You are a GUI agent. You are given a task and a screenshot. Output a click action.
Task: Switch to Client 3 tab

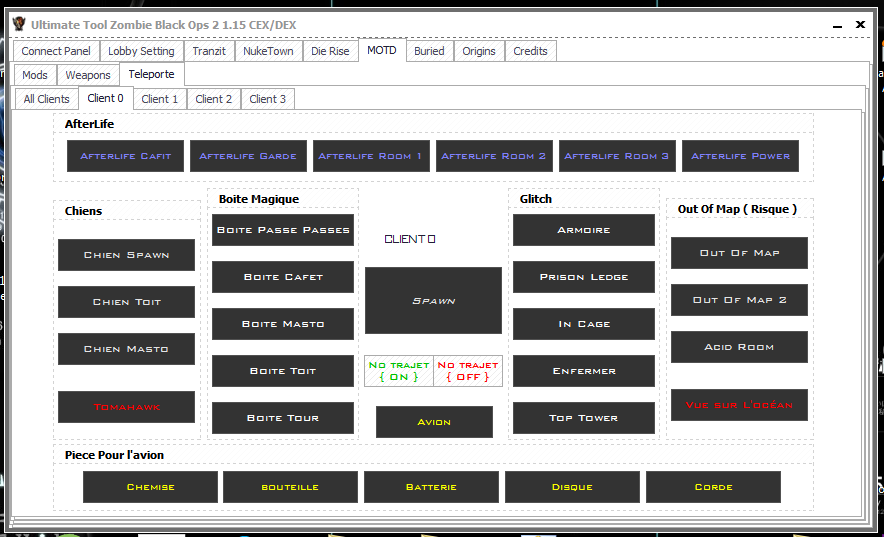[268, 99]
